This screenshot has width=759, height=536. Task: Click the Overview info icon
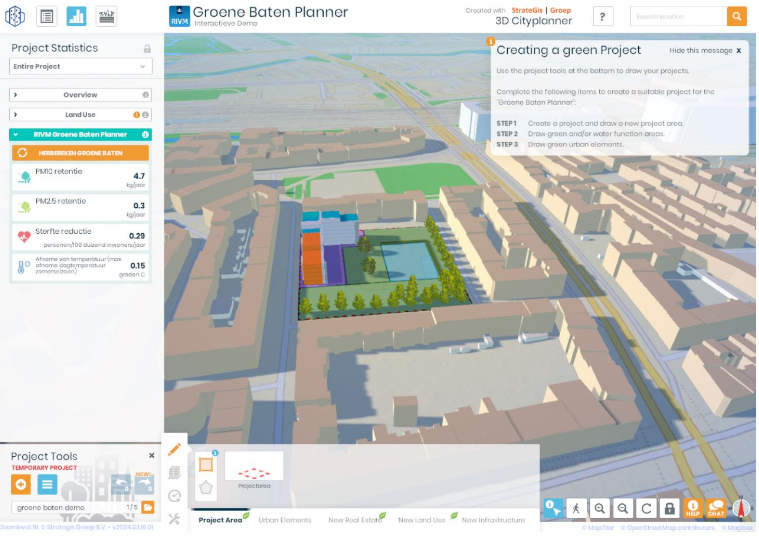pos(145,95)
